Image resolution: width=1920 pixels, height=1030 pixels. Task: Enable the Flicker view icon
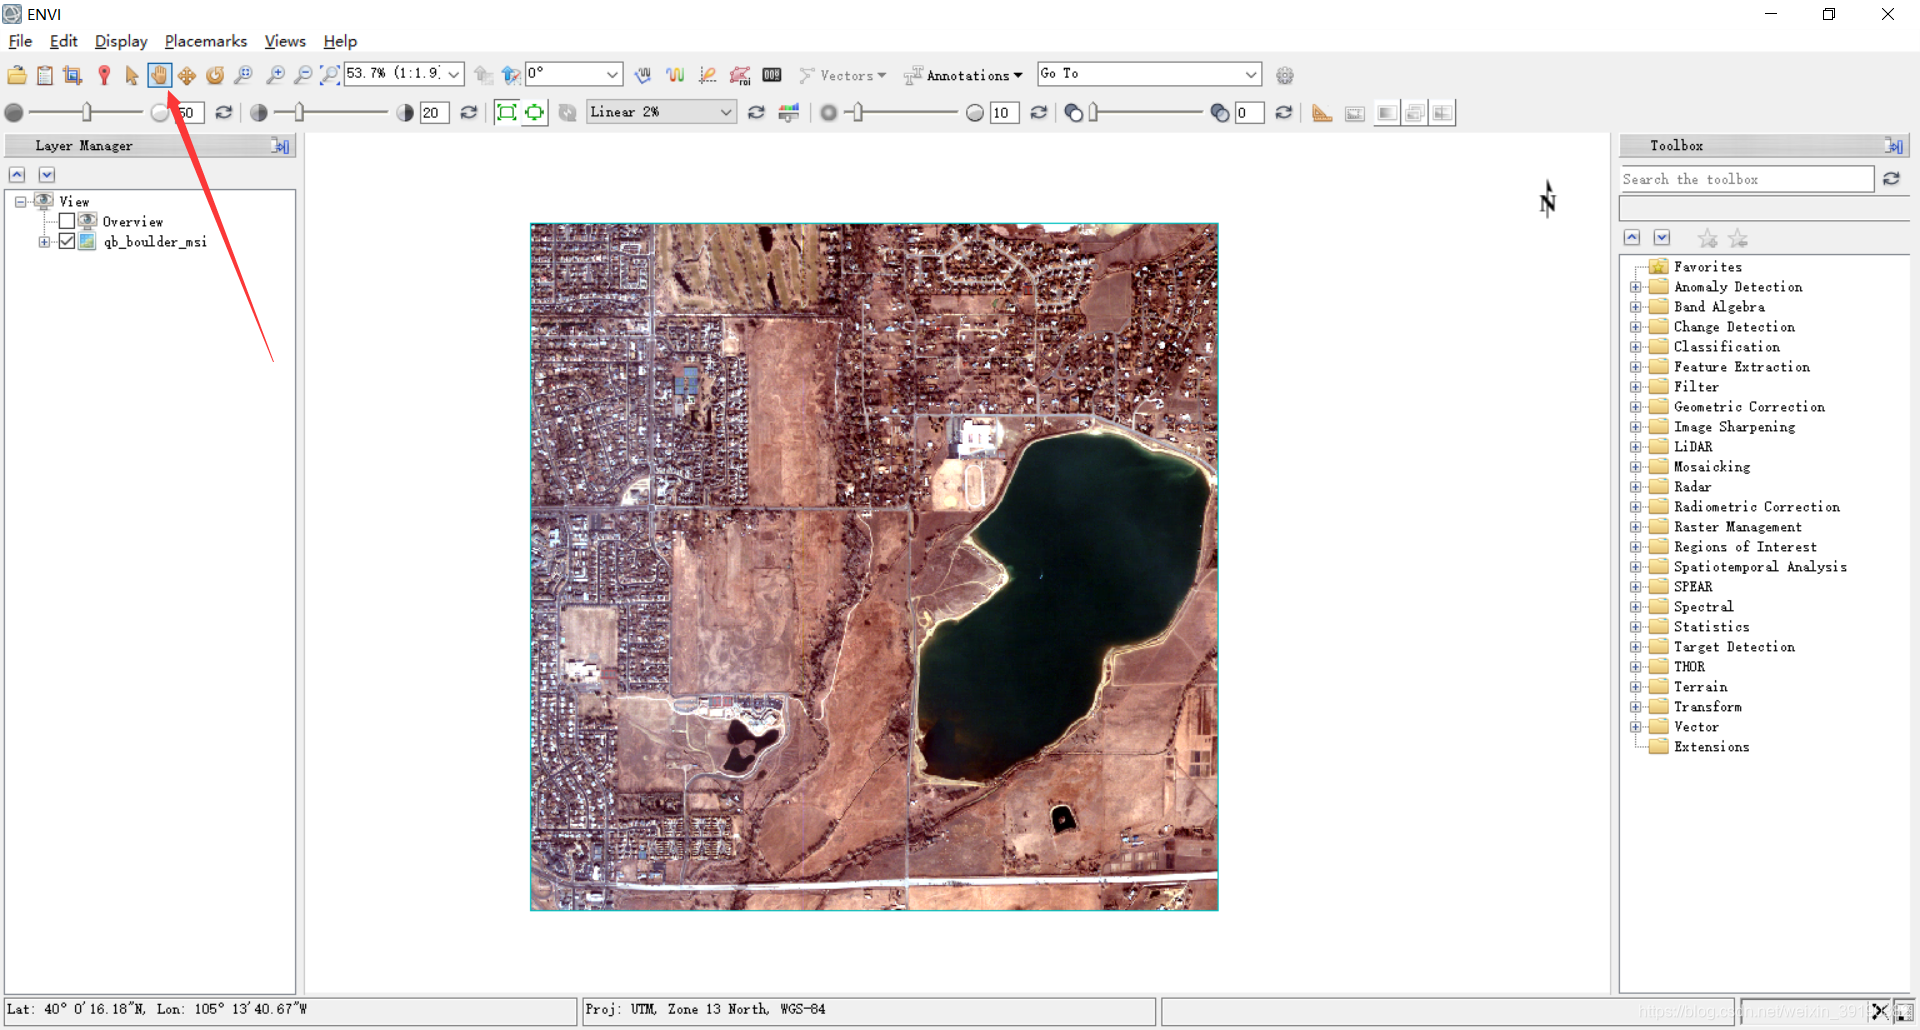point(1414,112)
